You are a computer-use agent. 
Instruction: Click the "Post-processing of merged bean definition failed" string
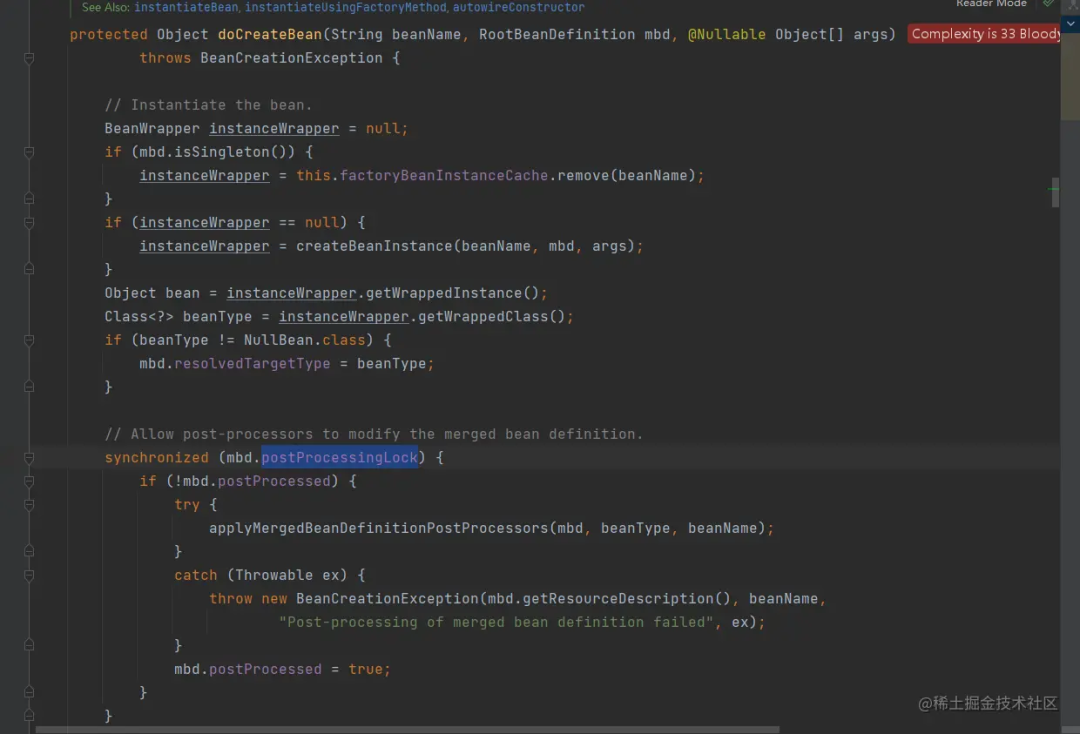[496, 622]
